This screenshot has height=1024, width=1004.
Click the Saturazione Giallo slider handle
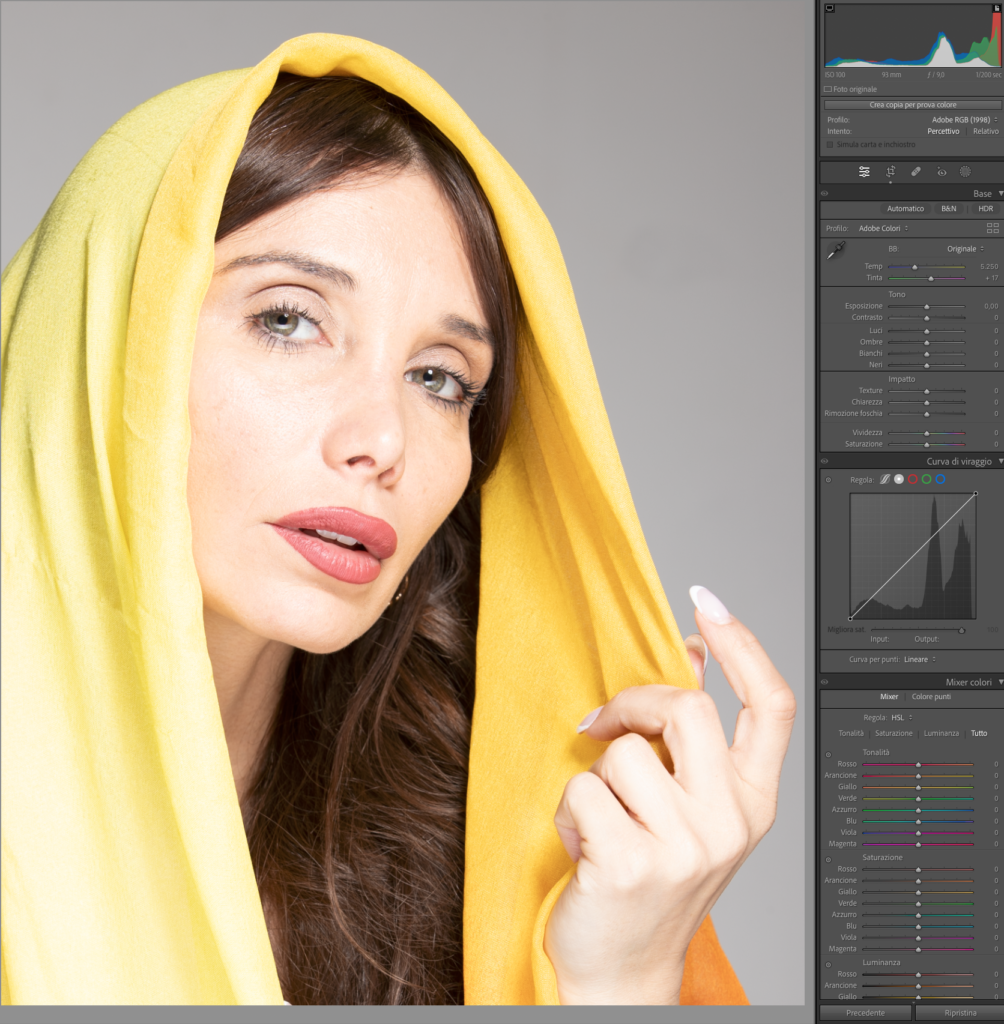tap(918, 893)
